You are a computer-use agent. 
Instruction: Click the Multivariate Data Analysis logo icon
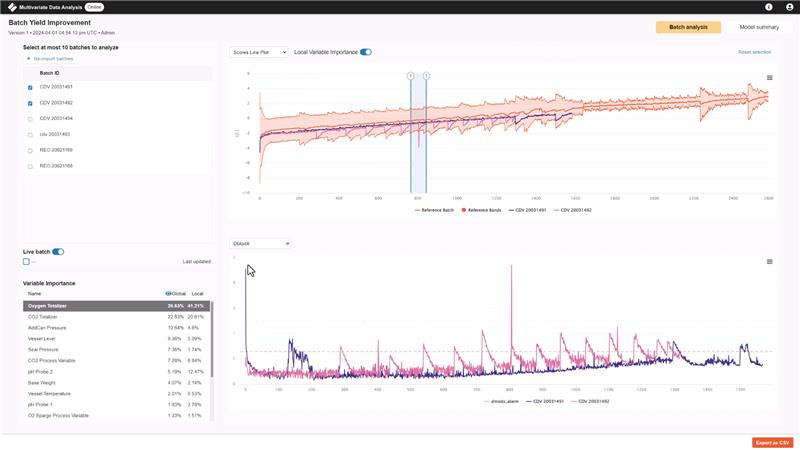point(12,7)
